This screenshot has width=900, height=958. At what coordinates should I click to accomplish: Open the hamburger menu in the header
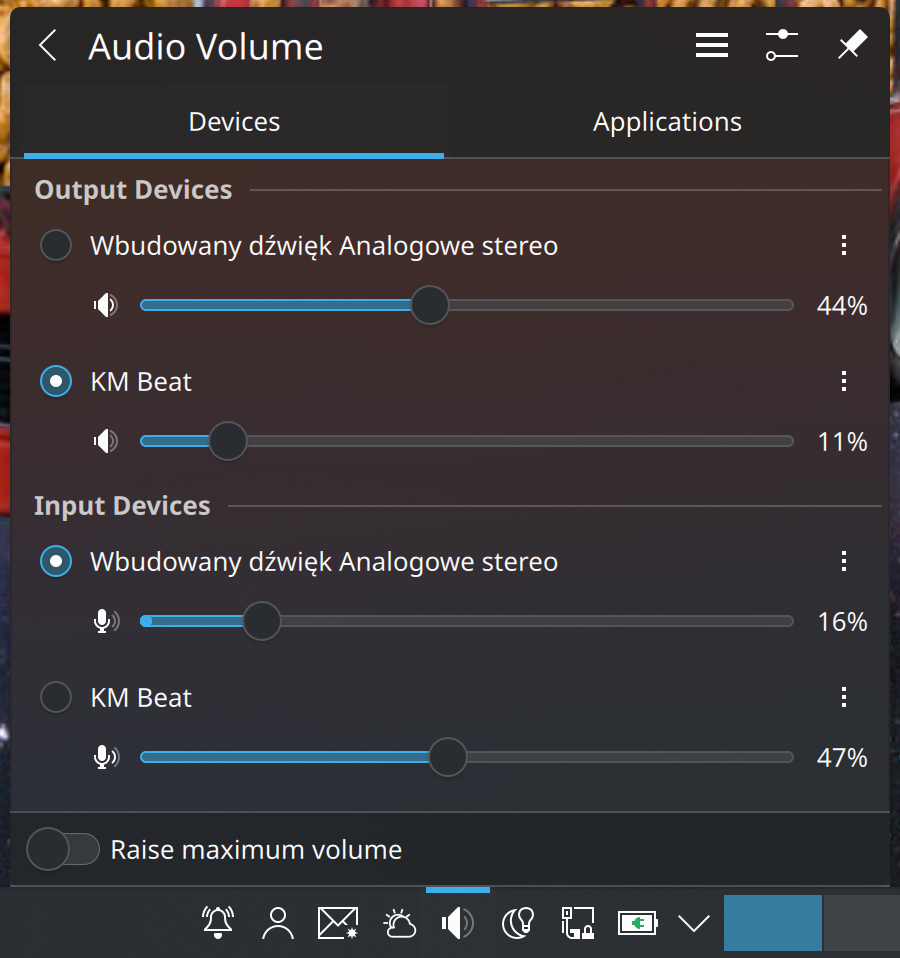point(711,46)
